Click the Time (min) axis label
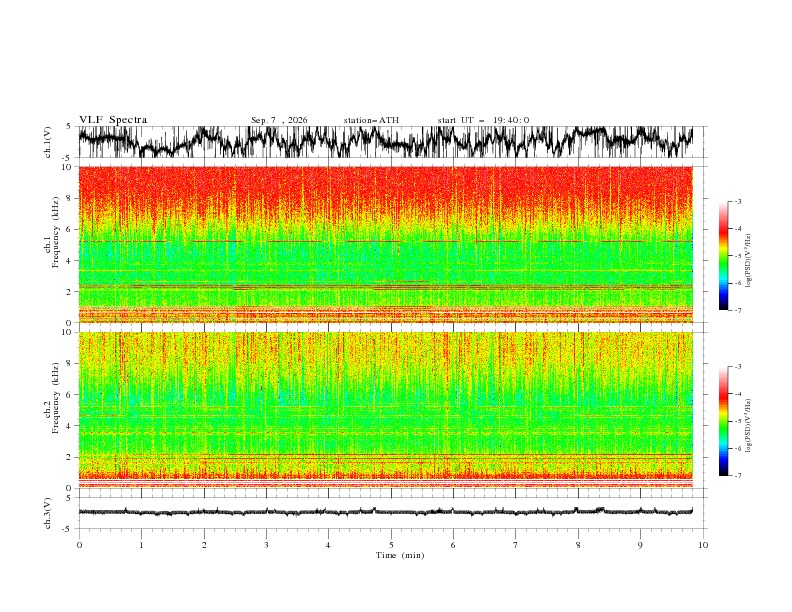 pos(400,555)
